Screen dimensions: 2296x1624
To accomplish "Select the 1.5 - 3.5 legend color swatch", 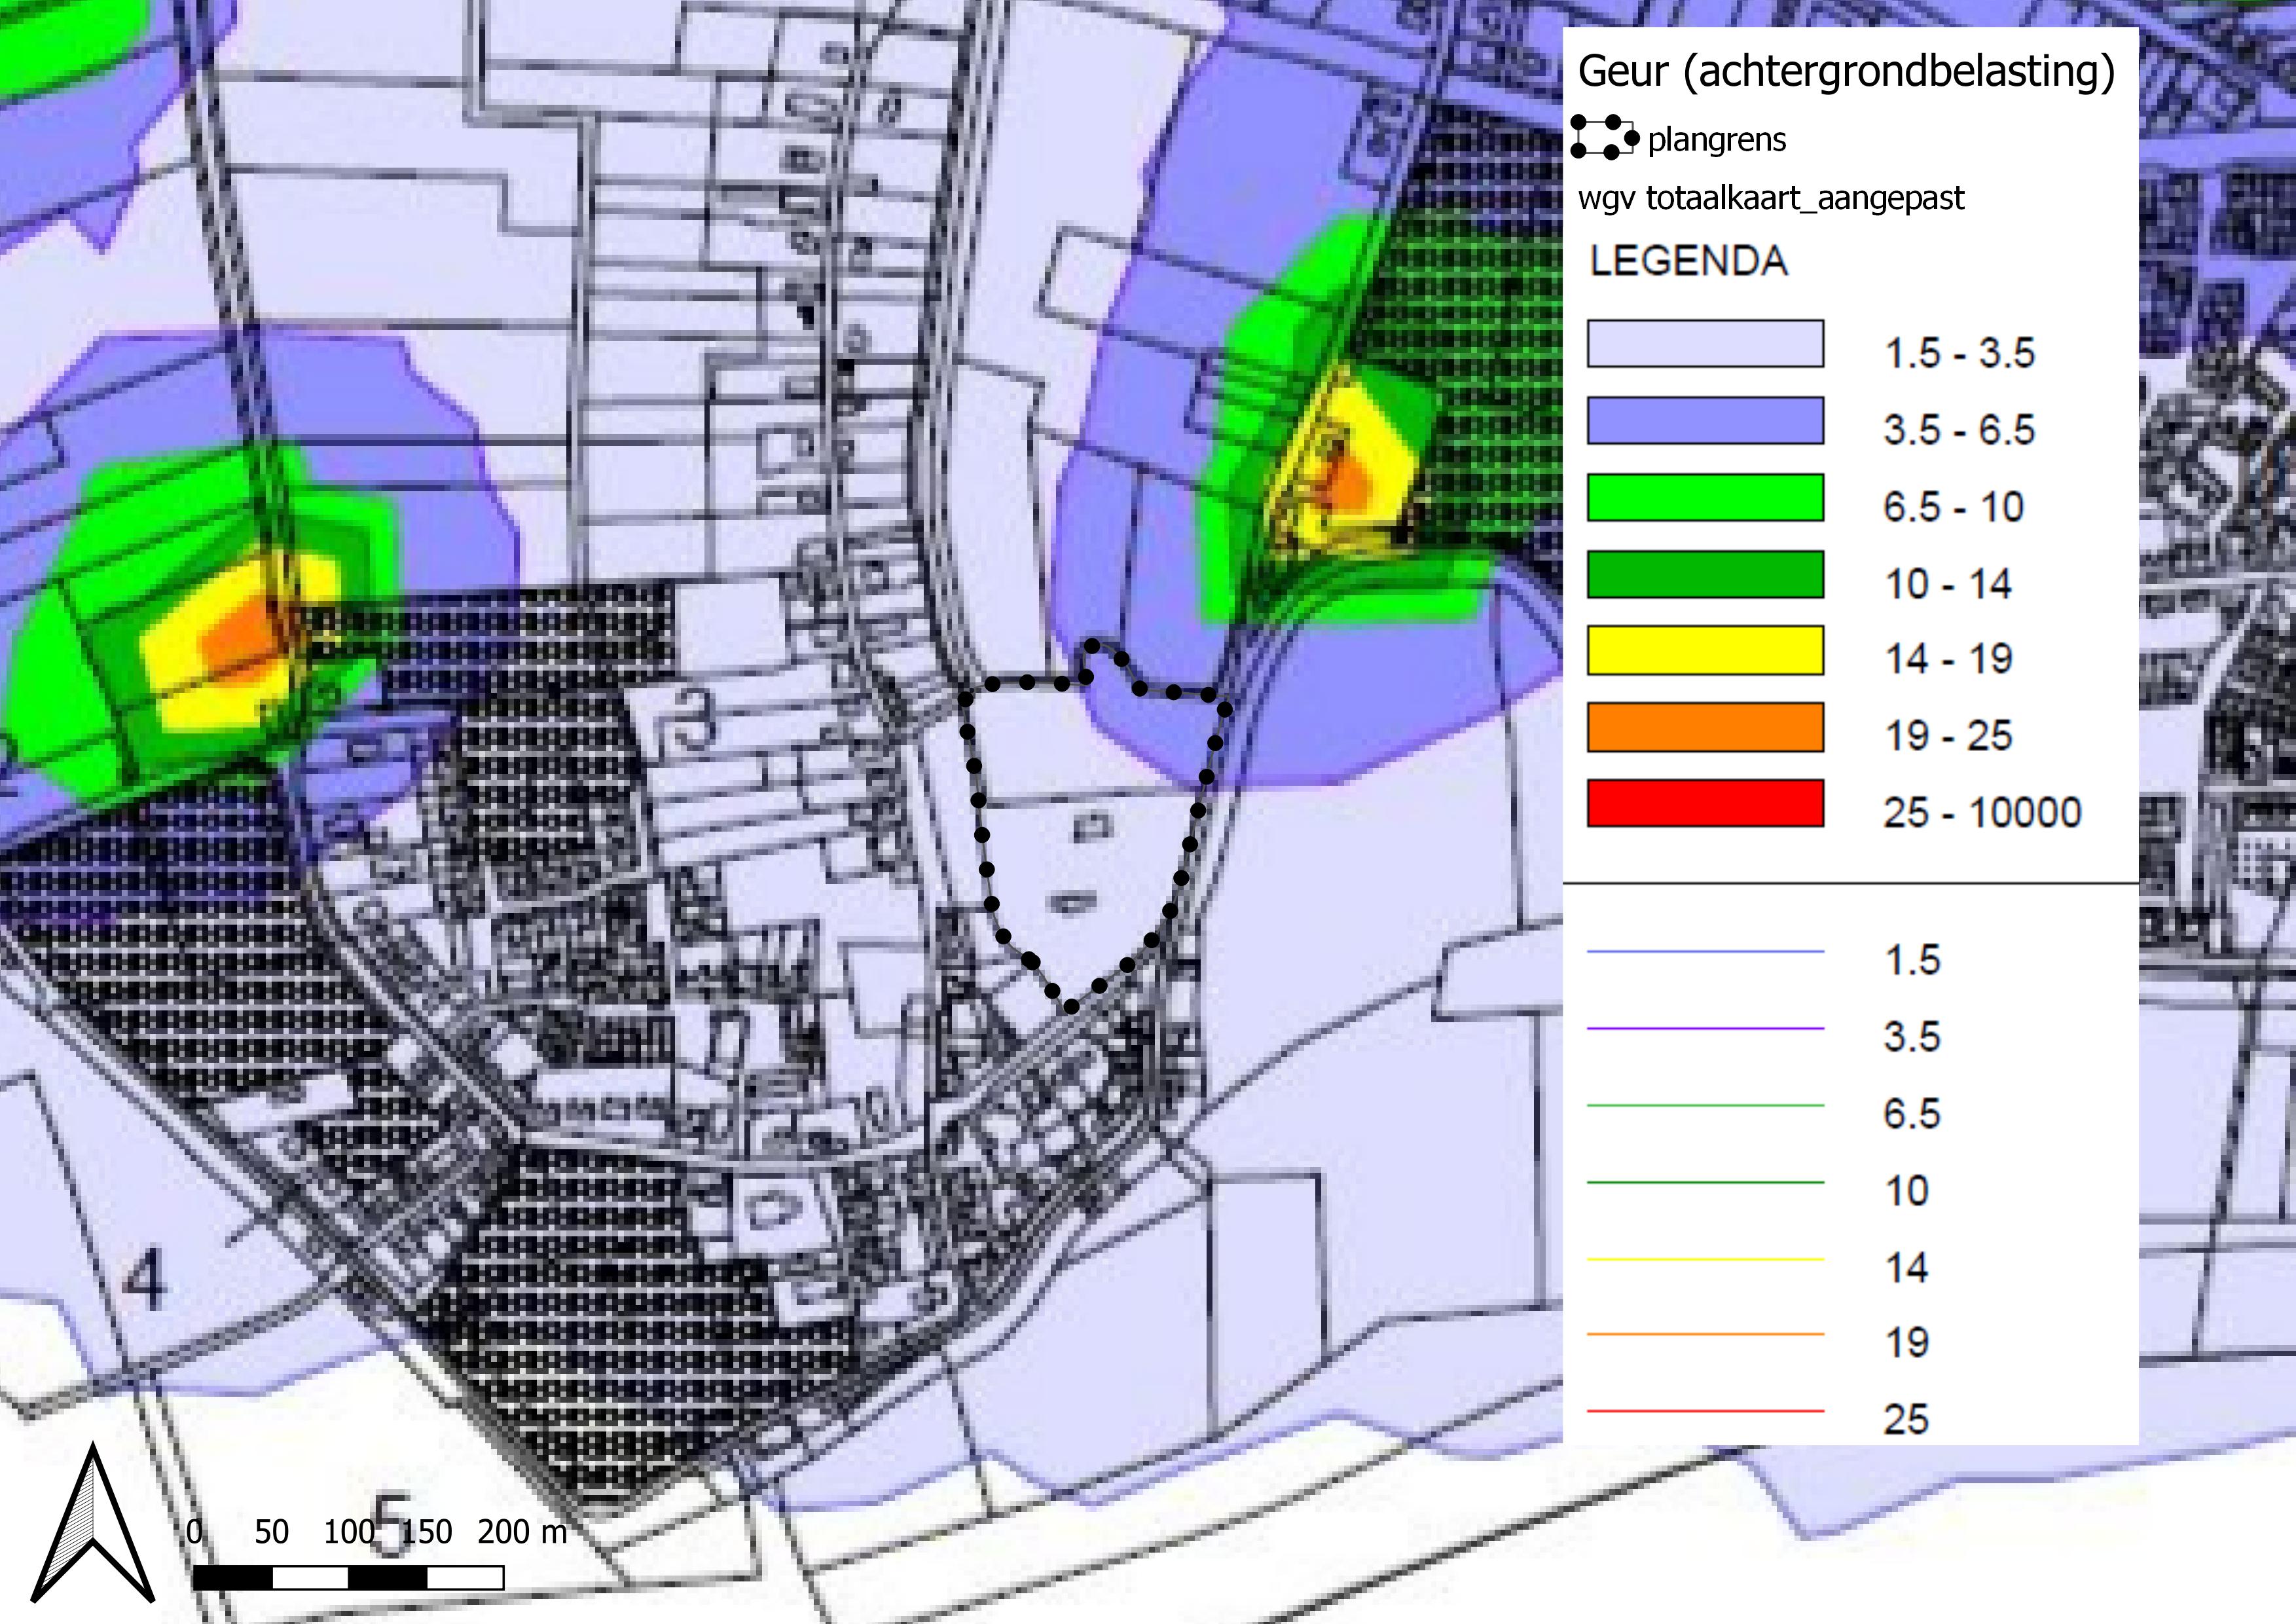I will (x=1705, y=344).
